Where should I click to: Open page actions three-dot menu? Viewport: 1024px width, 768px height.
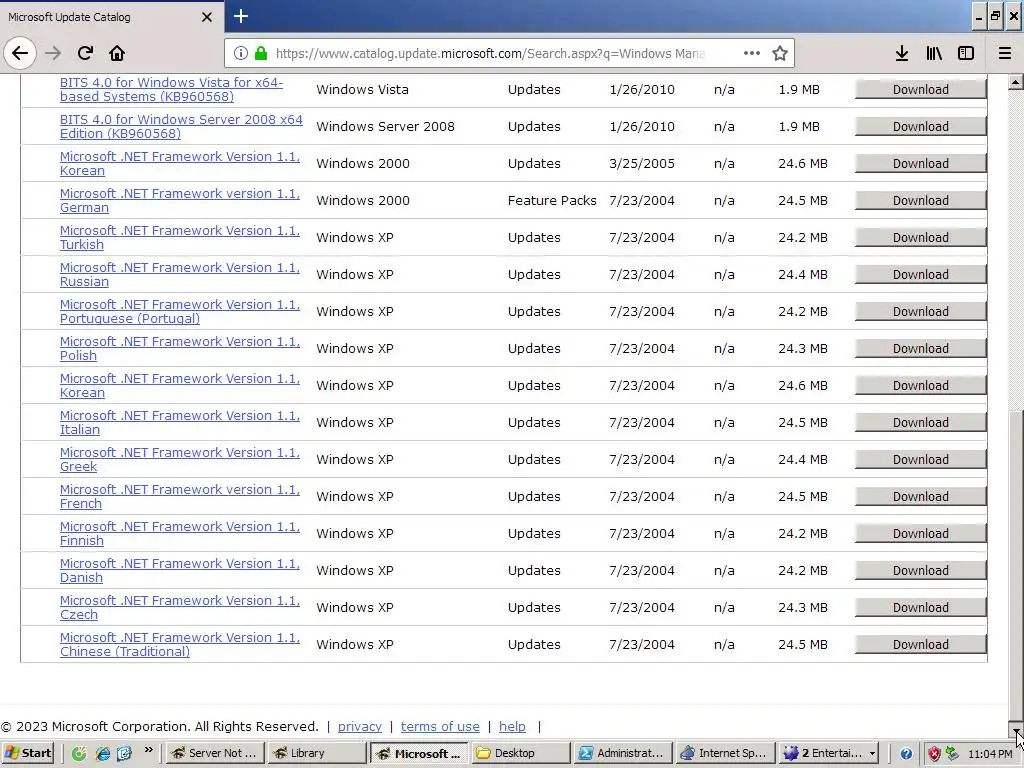pyautogui.click(x=752, y=53)
